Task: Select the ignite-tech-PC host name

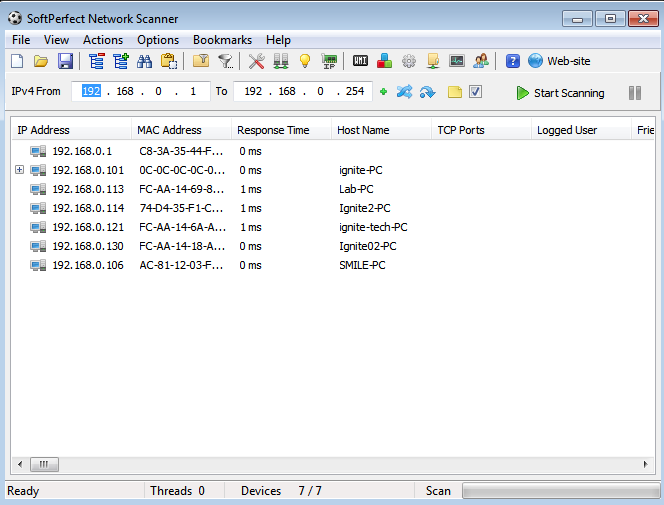Action: (373, 227)
